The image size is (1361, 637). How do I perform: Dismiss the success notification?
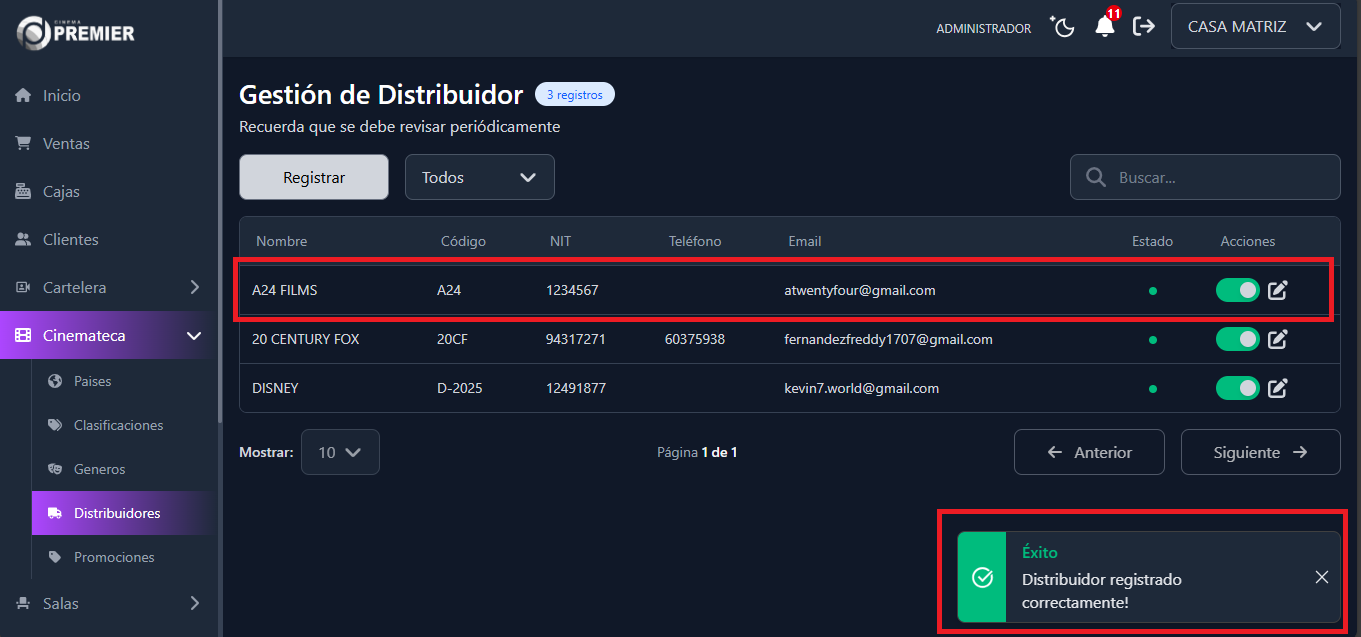click(1321, 577)
